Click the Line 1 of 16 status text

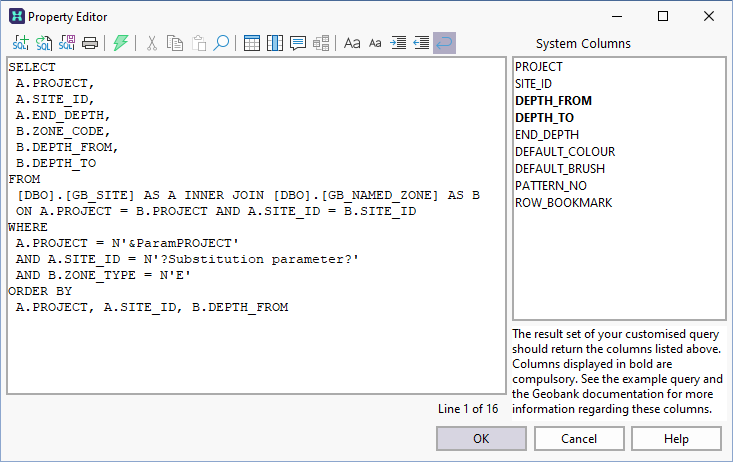click(x=468, y=409)
